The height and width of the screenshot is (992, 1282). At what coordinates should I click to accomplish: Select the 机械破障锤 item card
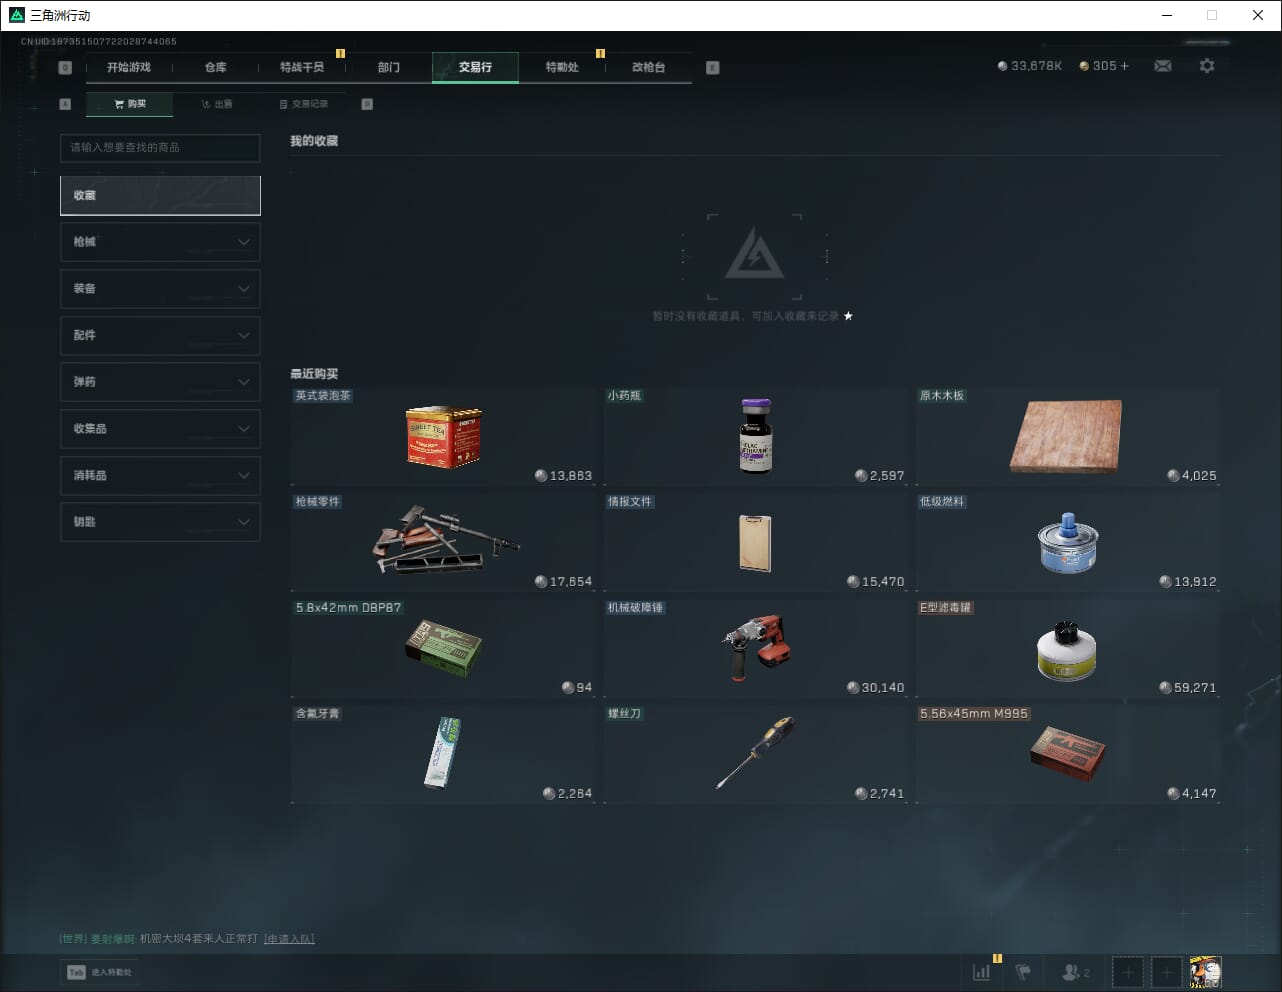coord(755,646)
